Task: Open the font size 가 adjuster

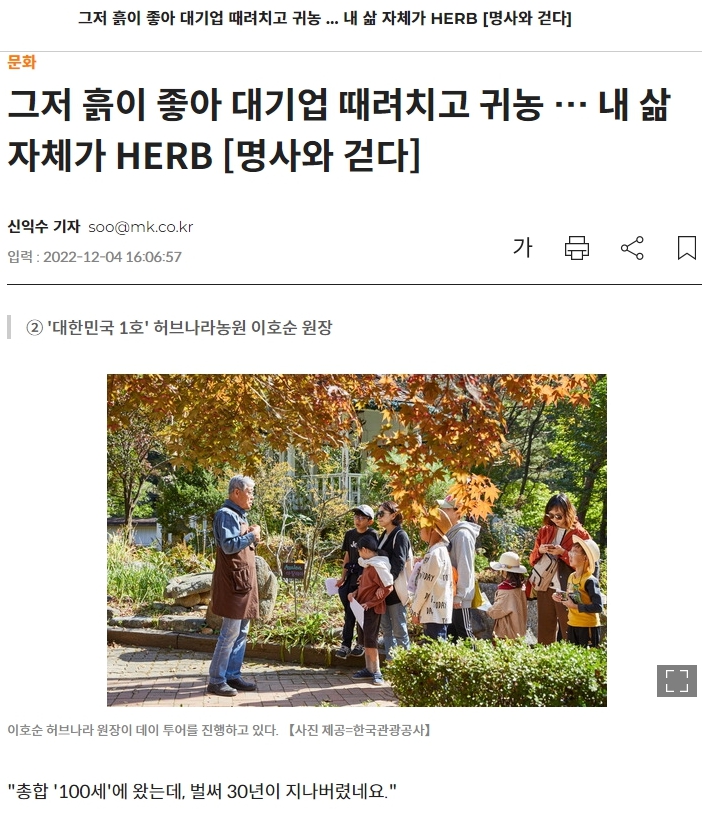Action: coord(522,247)
